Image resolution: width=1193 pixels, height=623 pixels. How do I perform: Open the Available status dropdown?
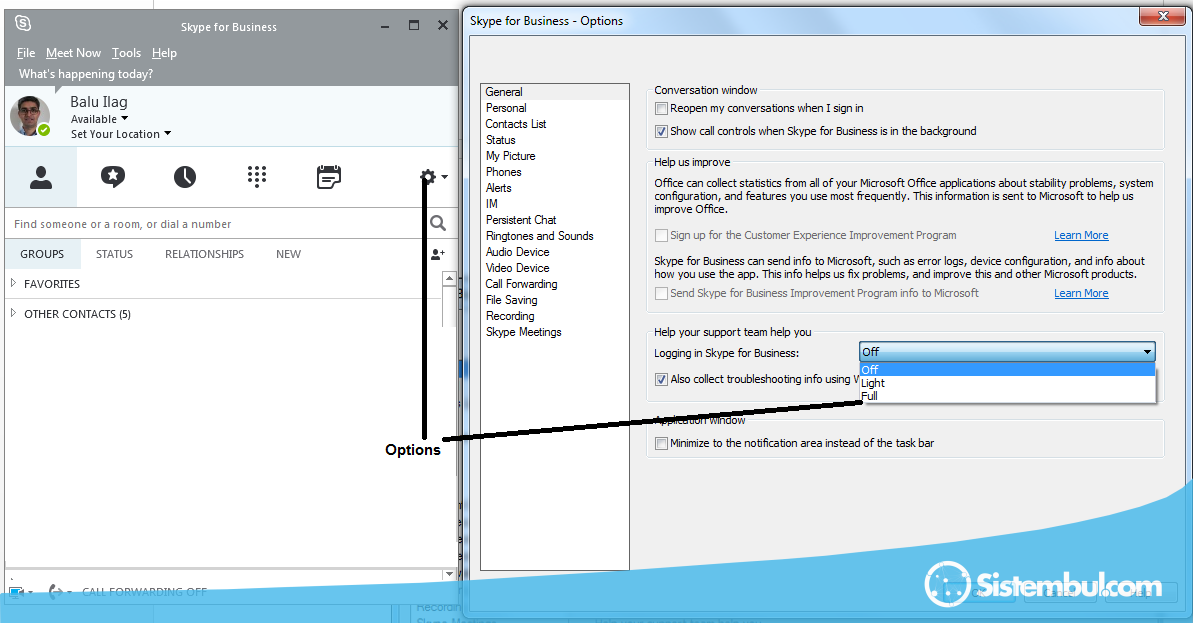100,119
